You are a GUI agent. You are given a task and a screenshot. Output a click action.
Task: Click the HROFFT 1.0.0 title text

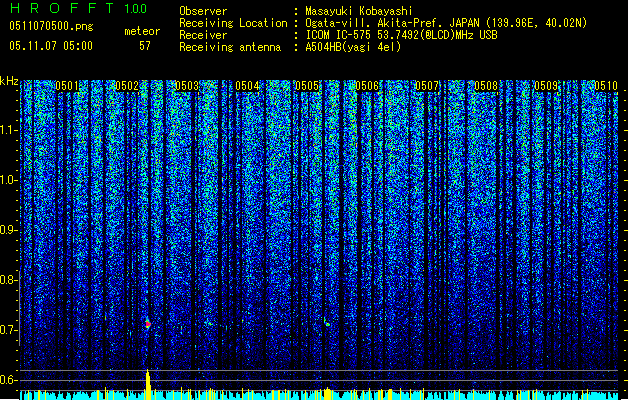[79, 8]
